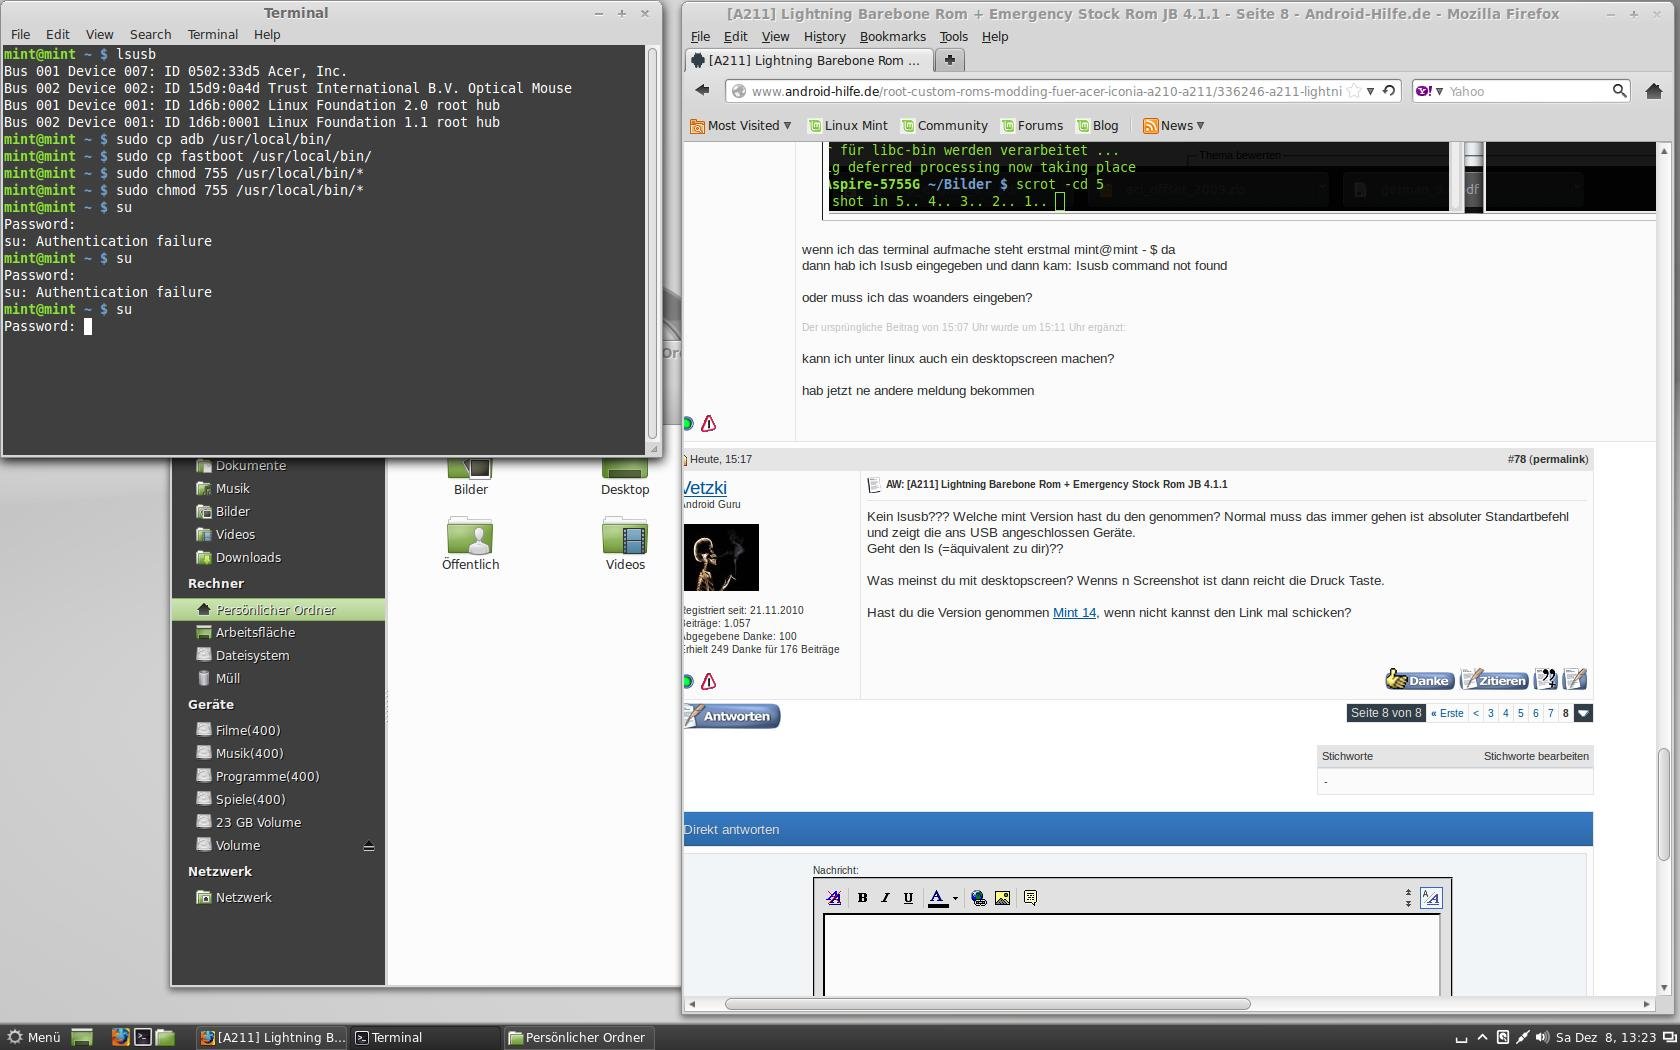This screenshot has width=1680, height=1050.
Task: Open Firefox Bookmarks menu
Action: click(x=892, y=36)
